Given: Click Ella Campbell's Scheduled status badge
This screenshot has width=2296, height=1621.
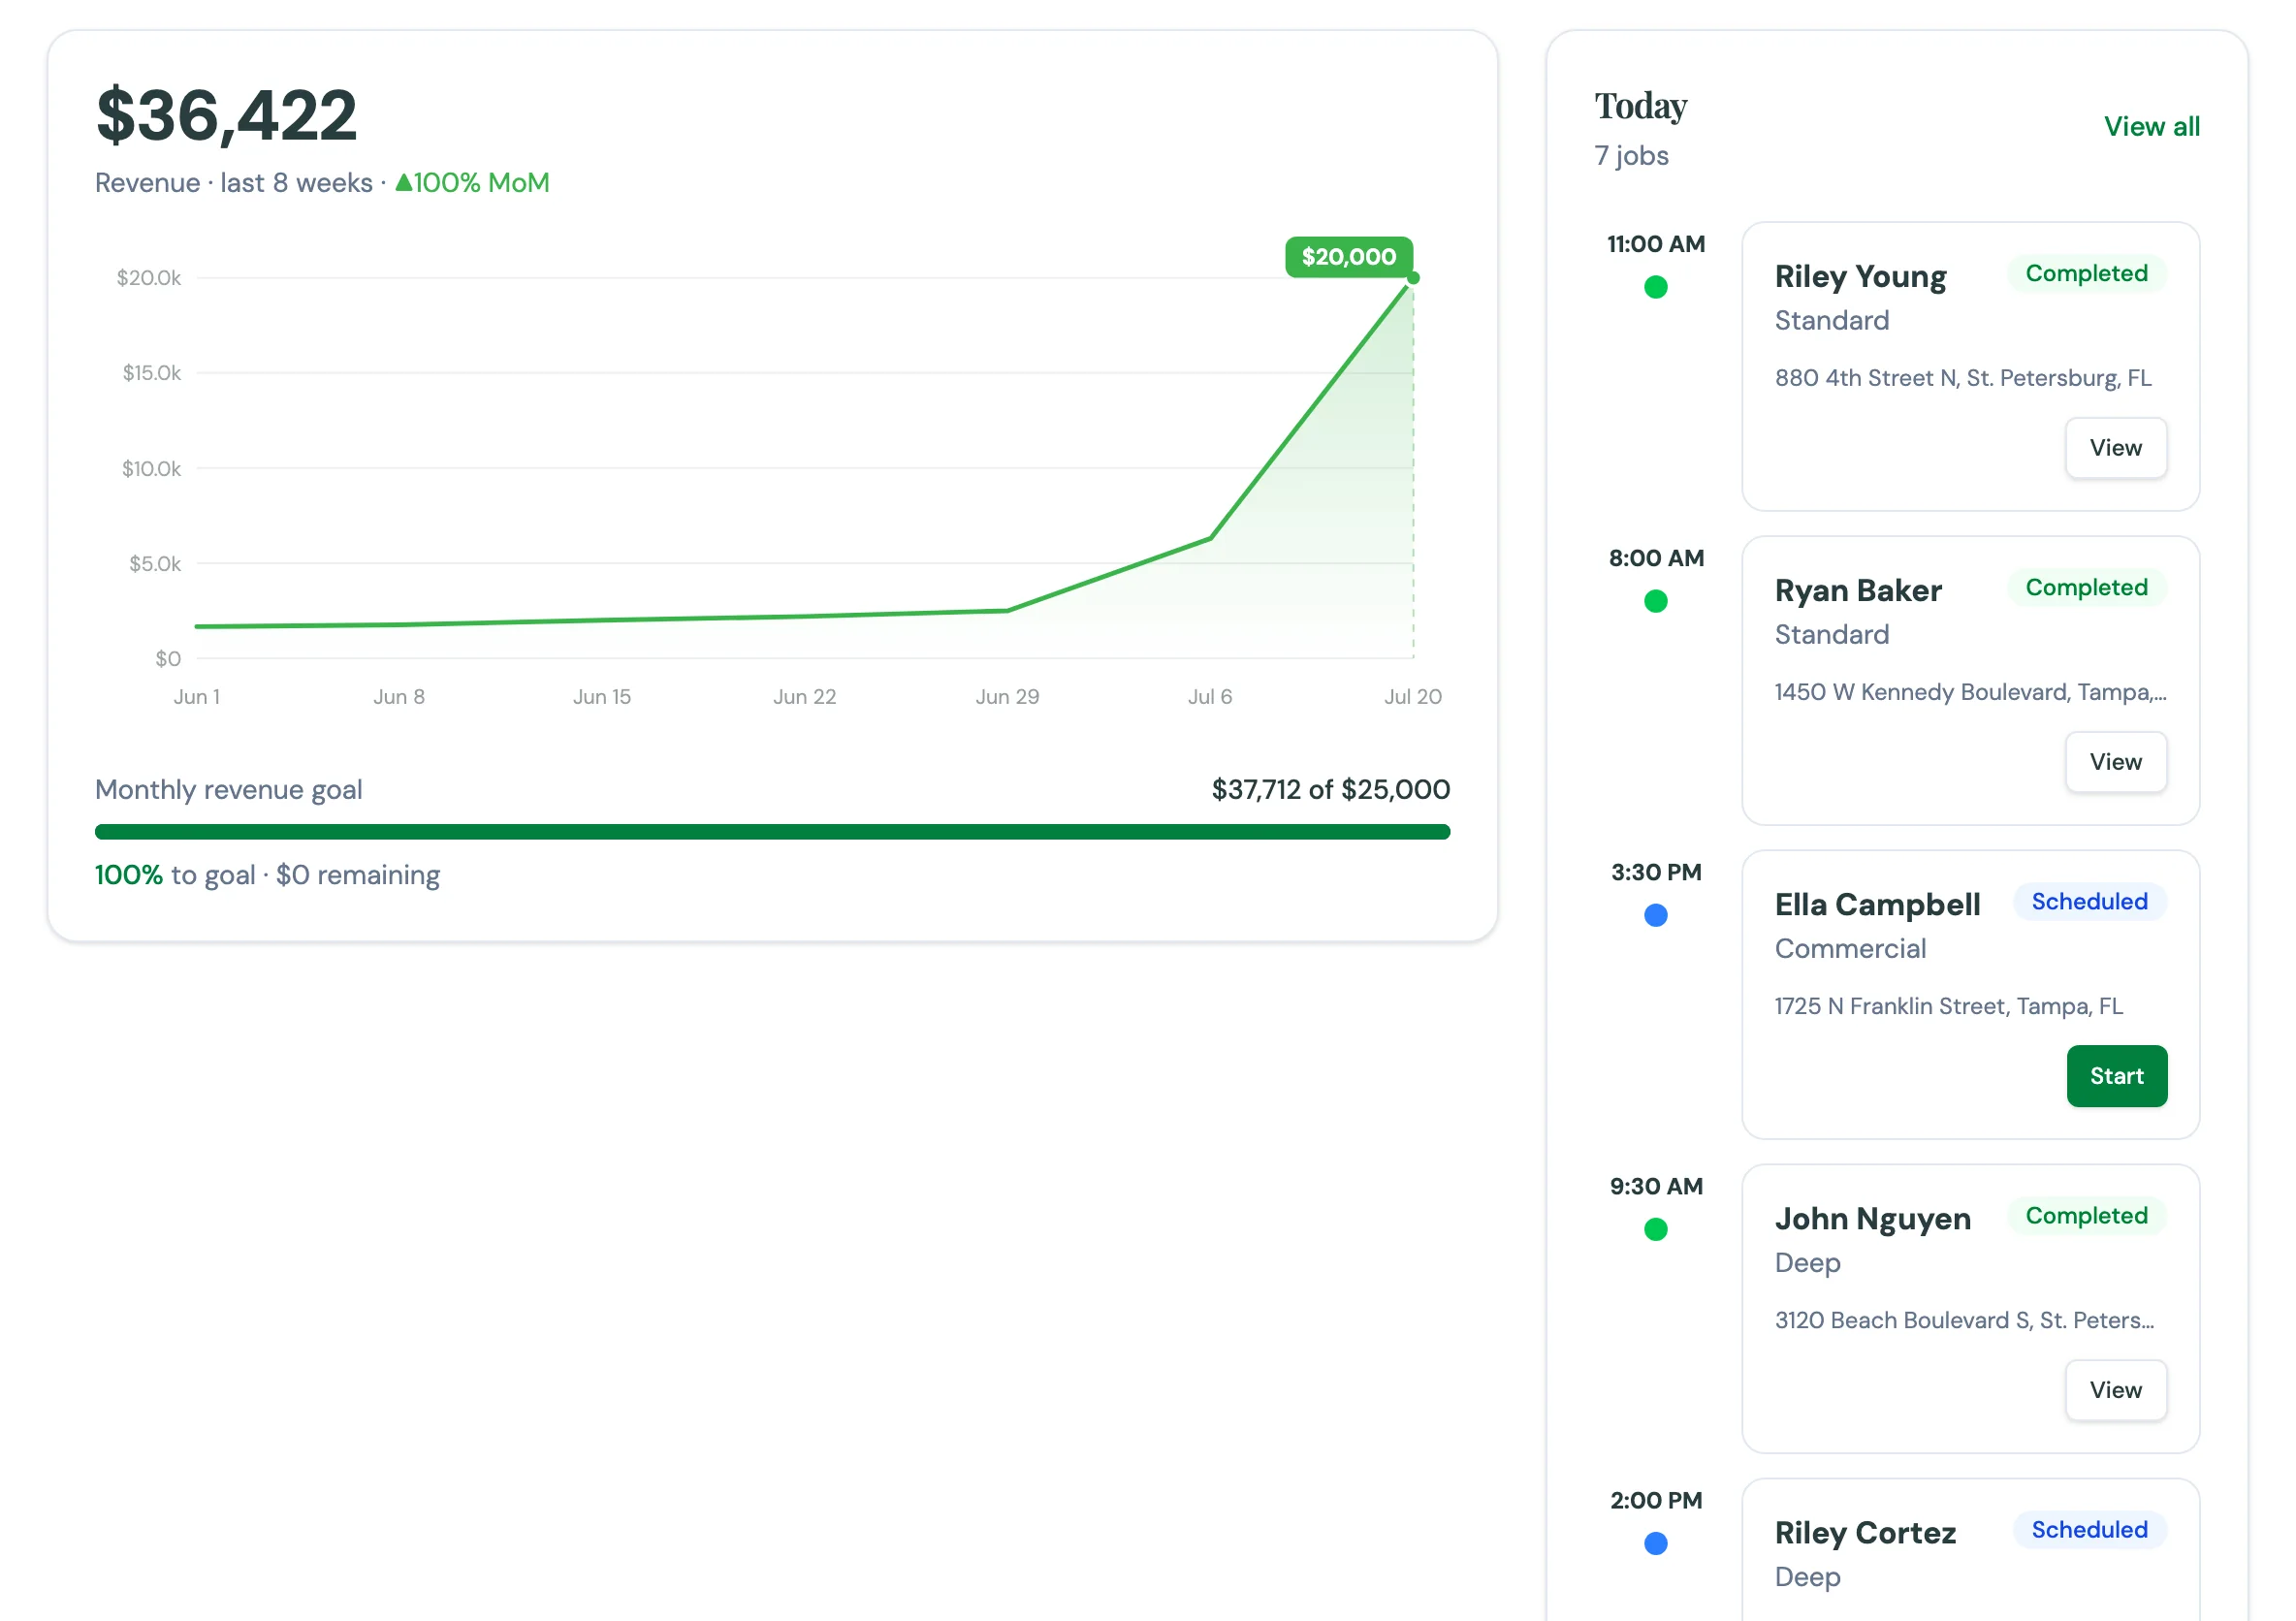Looking at the screenshot, I should coord(2089,901).
